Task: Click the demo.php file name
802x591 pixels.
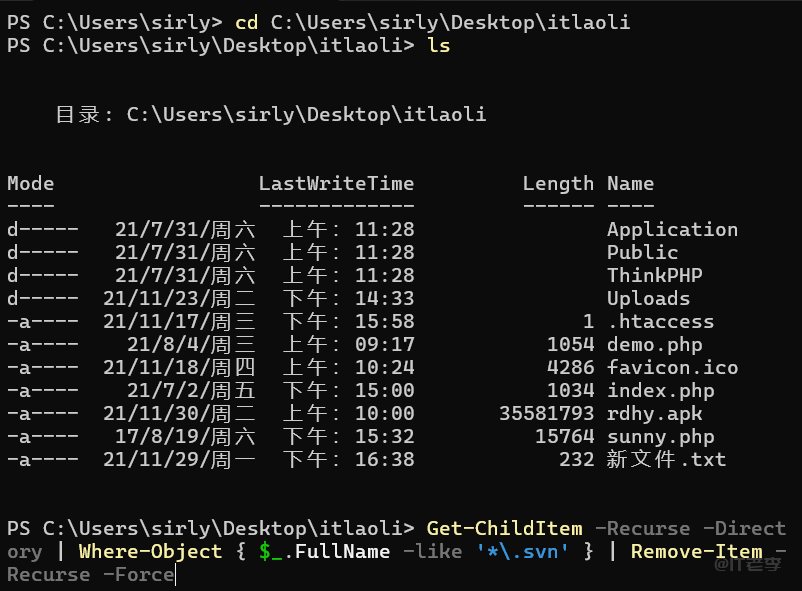Action: [x=654, y=345]
